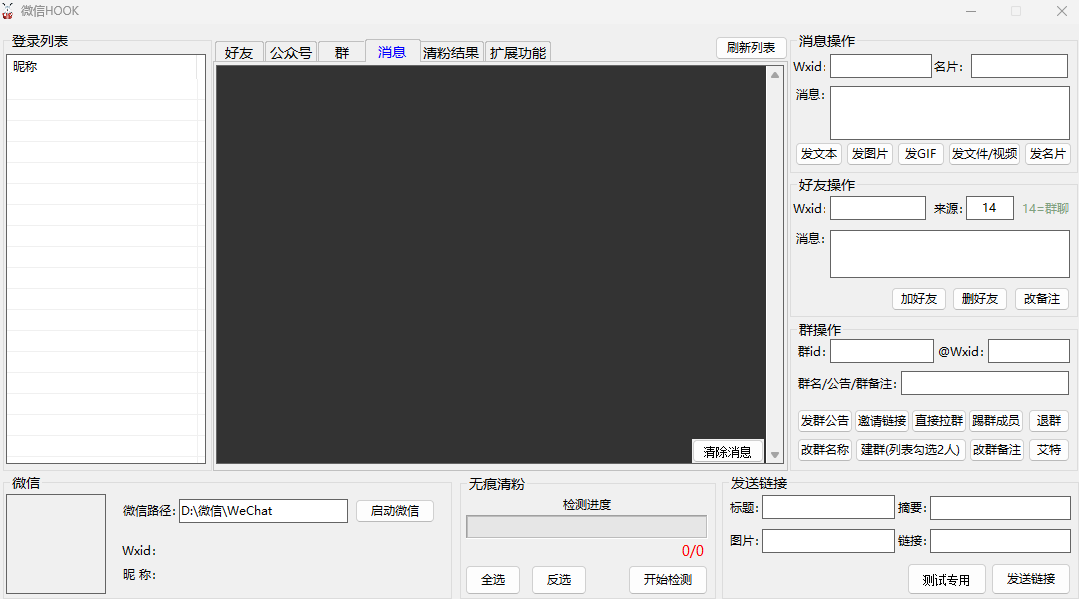Click the scroll up arrow in message panel
Image resolution: width=1079 pixels, height=599 pixels.
(x=774, y=75)
